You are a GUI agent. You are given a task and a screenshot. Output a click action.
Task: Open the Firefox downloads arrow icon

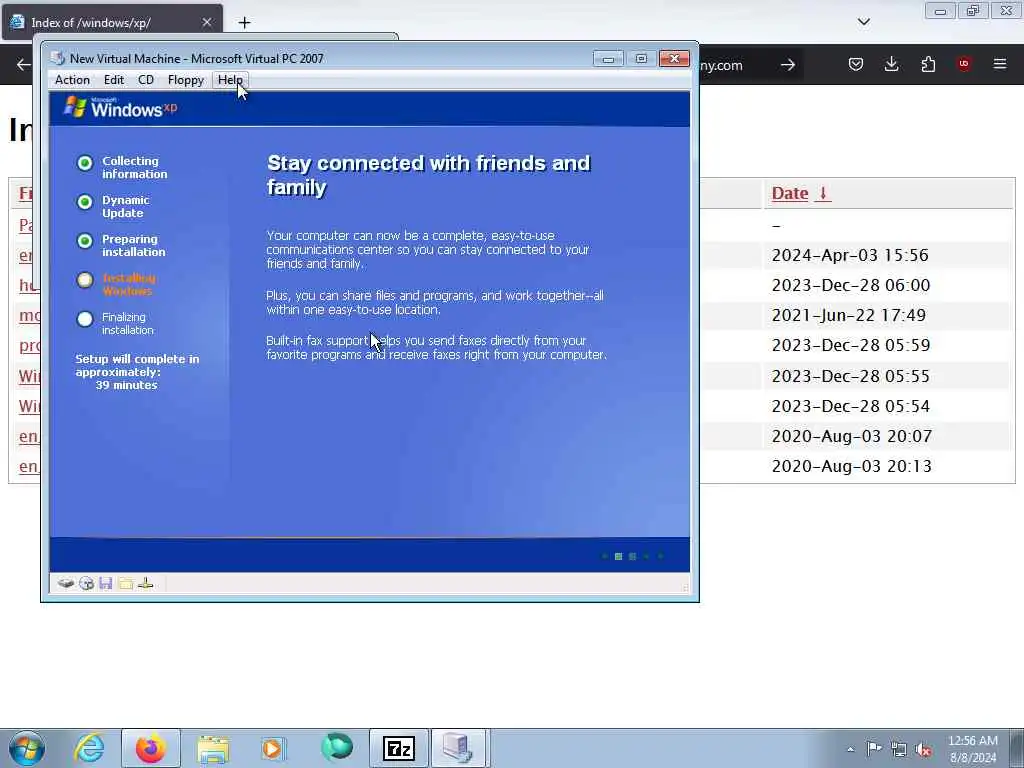click(891, 64)
